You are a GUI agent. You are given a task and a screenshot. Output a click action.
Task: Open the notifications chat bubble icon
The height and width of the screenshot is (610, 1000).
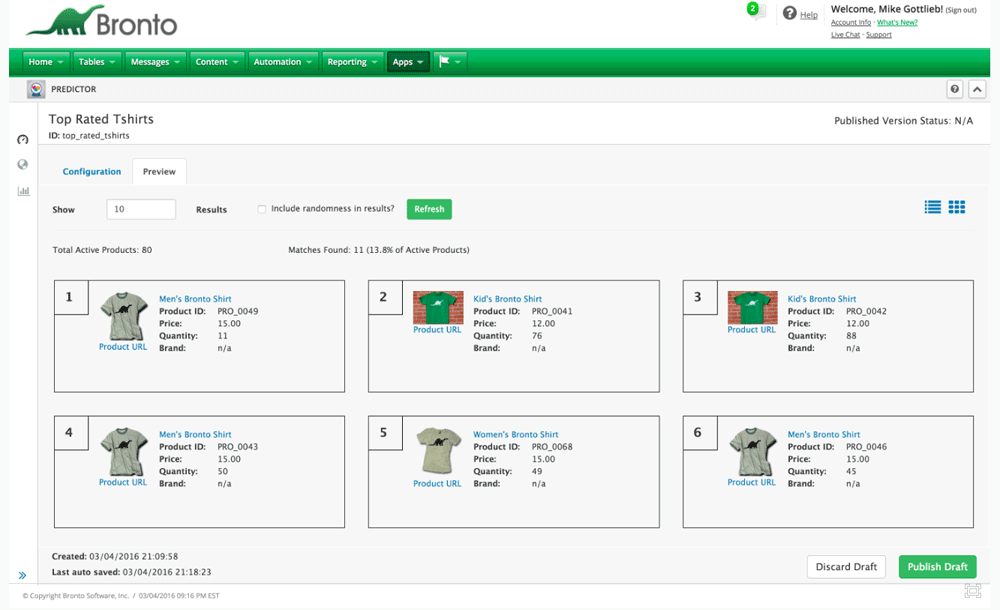pos(756,11)
